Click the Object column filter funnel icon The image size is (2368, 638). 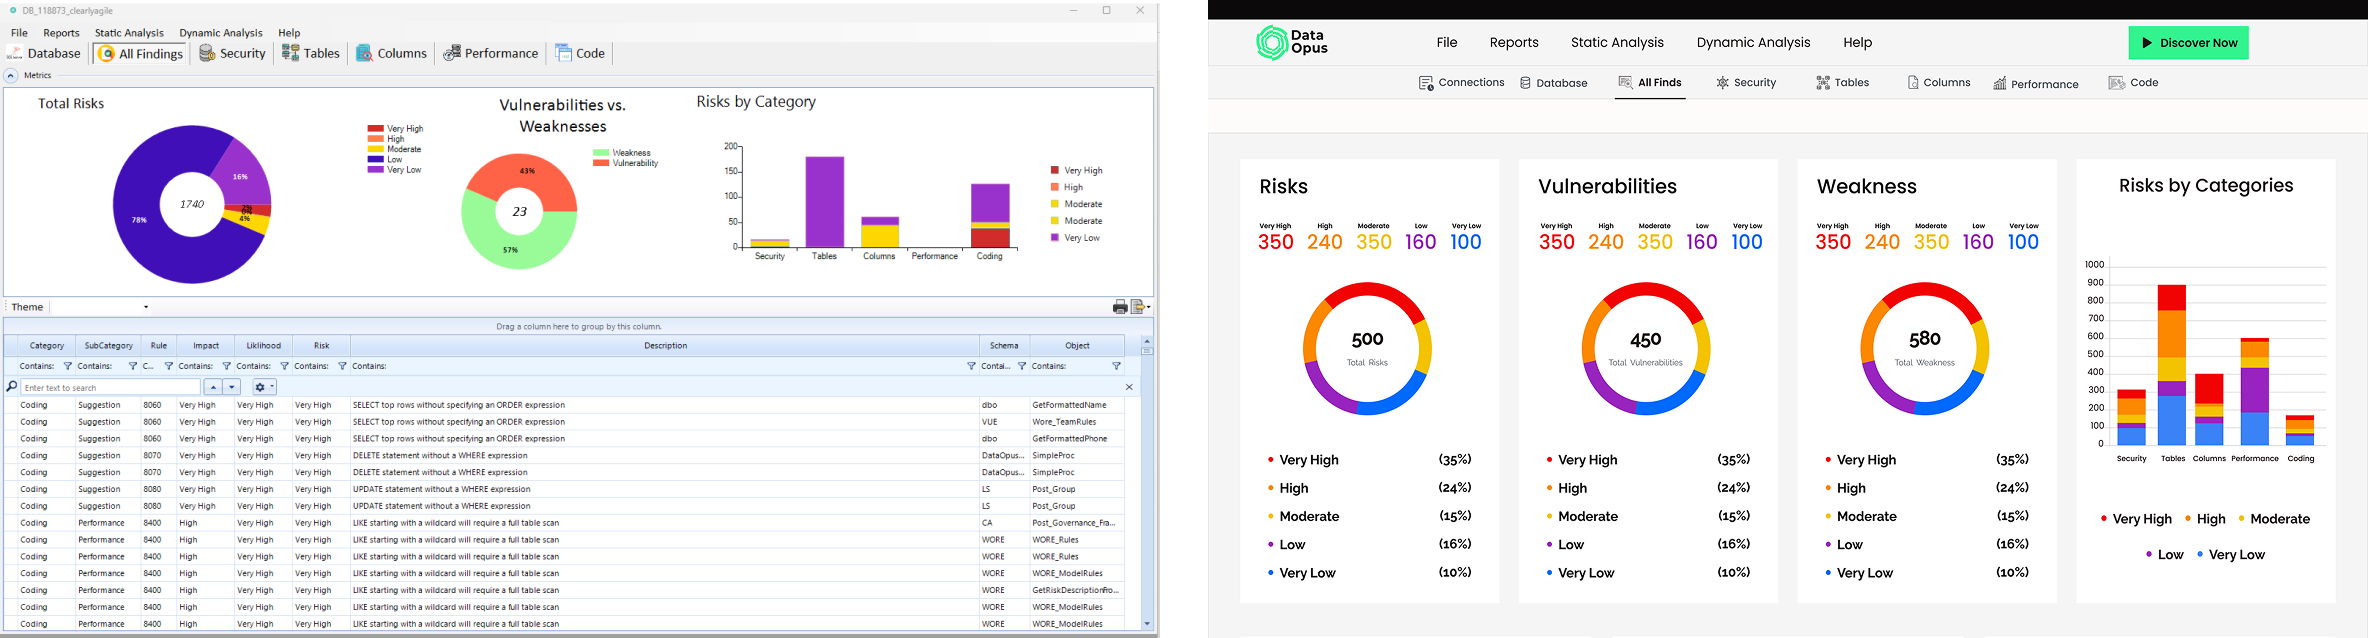pos(1117,366)
